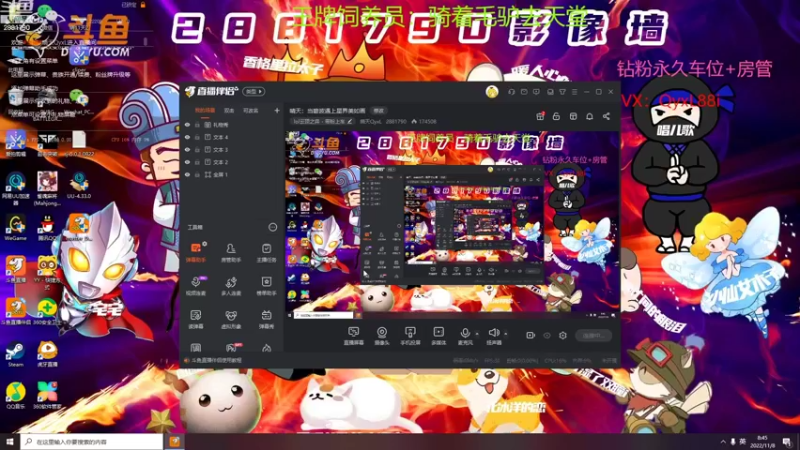The width and height of the screenshot is (800, 450).
Task: Open the 虚拟形象 tool
Action: click(231, 319)
